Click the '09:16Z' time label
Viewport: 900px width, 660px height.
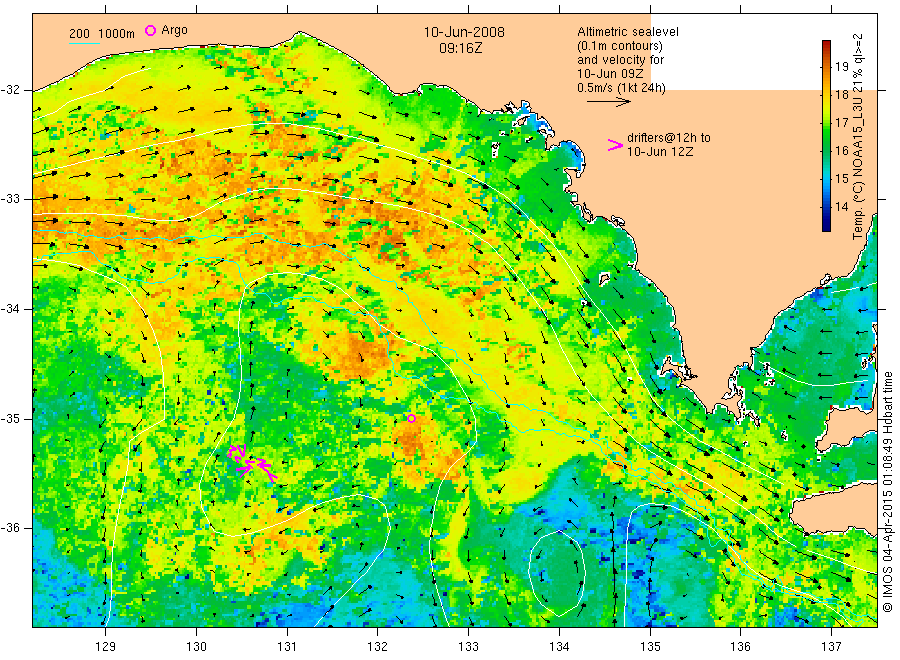click(x=460, y=48)
